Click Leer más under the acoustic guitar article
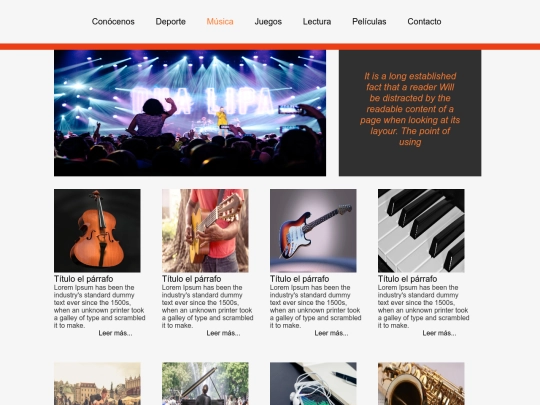Screen dimensions: 540x405 224,333
